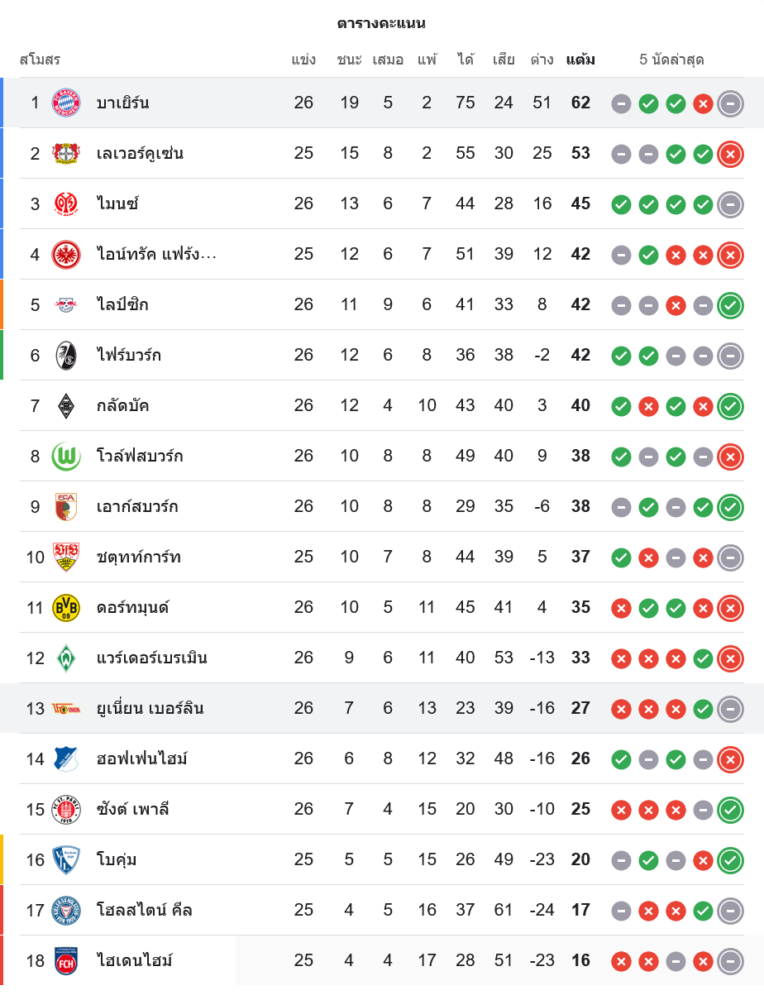Click Leverkusen's latest match loss indicator
Viewport: 764px width, 1000px height.
[x=730, y=153]
